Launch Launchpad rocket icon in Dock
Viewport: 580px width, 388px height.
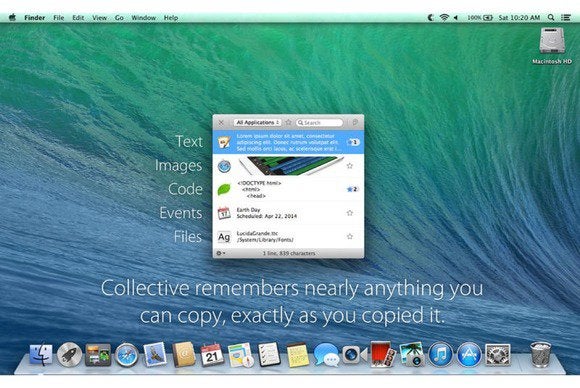(x=69, y=355)
